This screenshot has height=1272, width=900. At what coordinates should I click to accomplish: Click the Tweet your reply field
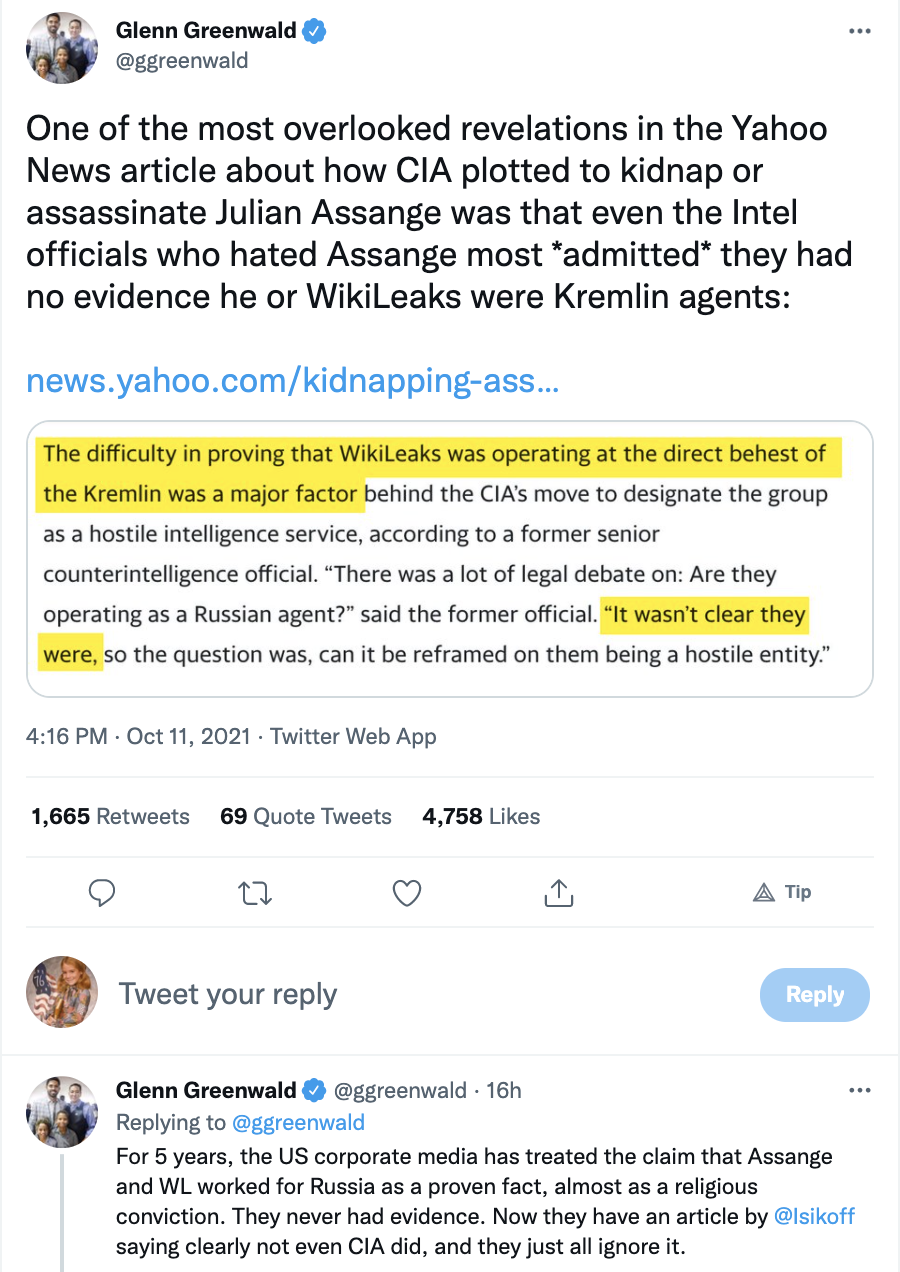pyautogui.click(x=430, y=994)
